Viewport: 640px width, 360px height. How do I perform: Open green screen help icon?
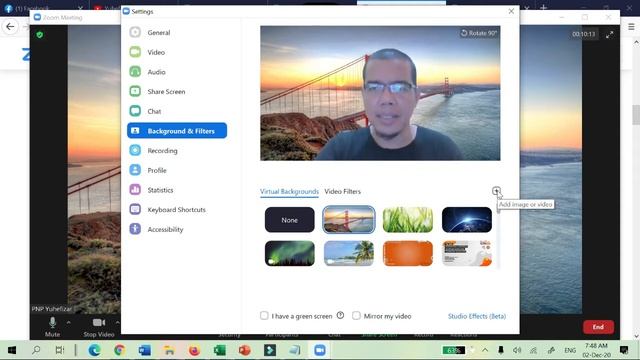(340, 315)
